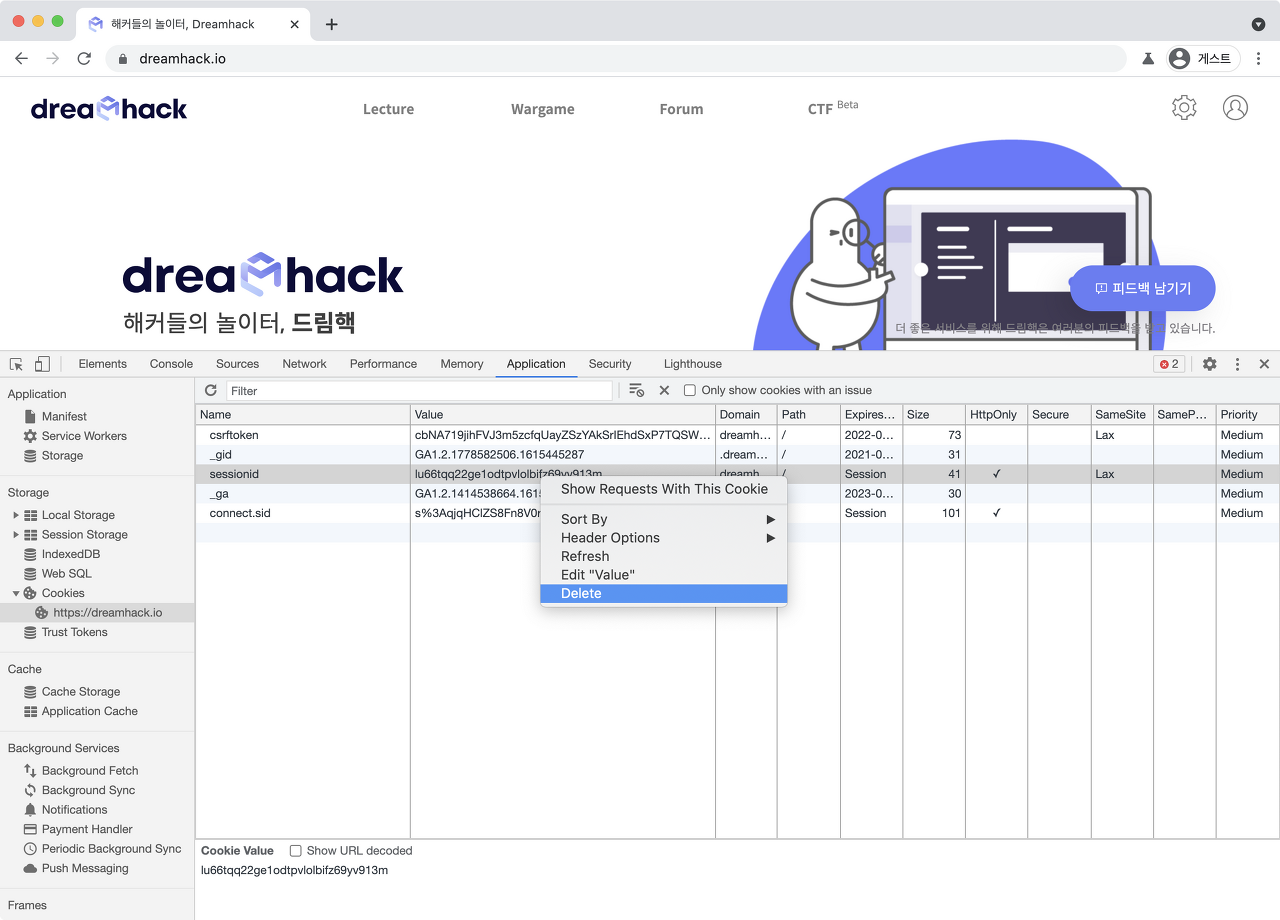Open DevTools more options menu

coord(1237,364)
